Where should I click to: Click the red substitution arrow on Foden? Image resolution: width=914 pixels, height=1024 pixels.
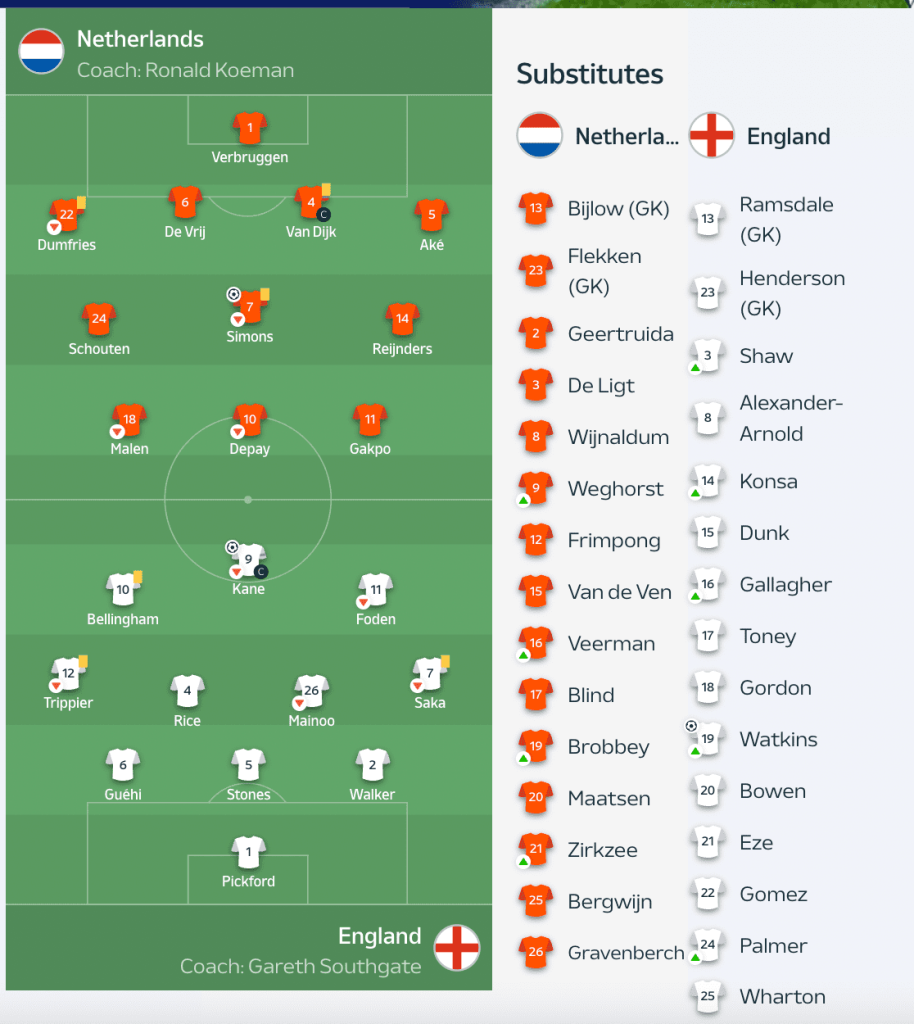[361, 602]
